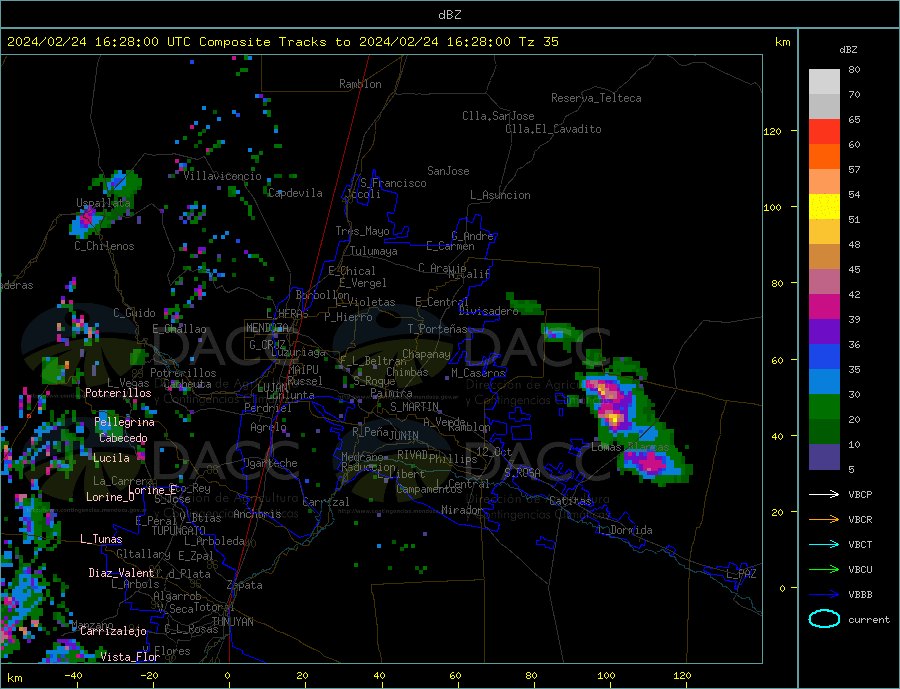Click the Clla.SanJose label
This screenshot has width=900, height=689.
pos(498,116)
